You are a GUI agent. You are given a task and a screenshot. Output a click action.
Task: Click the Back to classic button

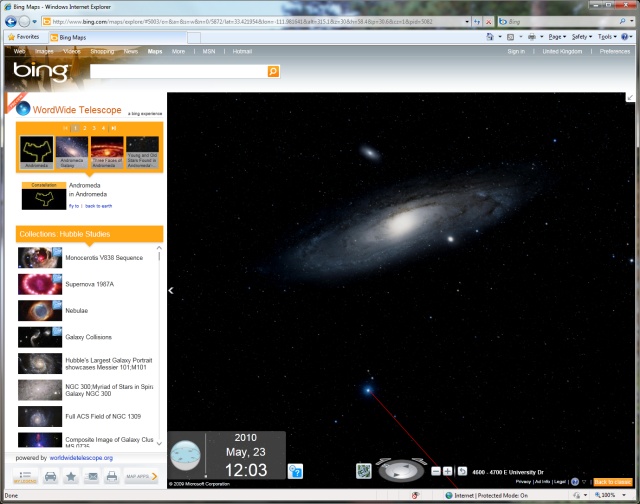(613, 482)
